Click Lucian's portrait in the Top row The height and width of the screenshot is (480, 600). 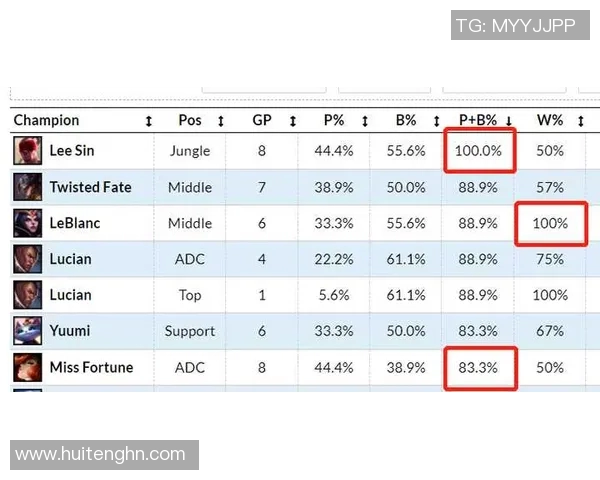28,295
